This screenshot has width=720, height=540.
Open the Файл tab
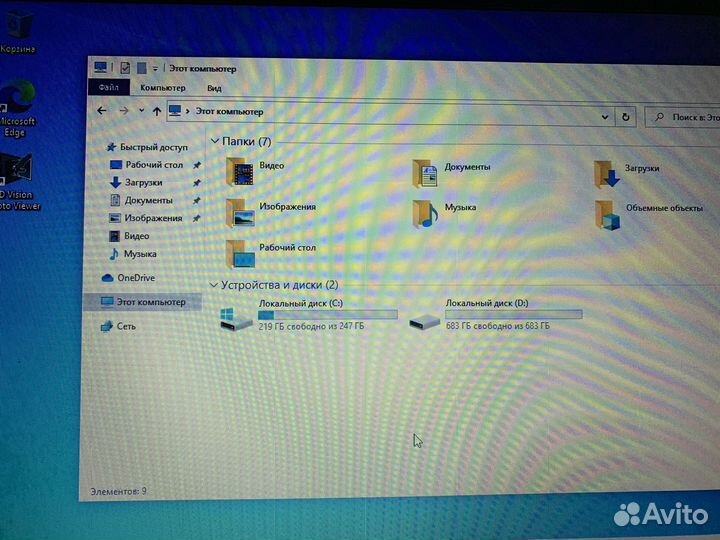pos(108,87)
